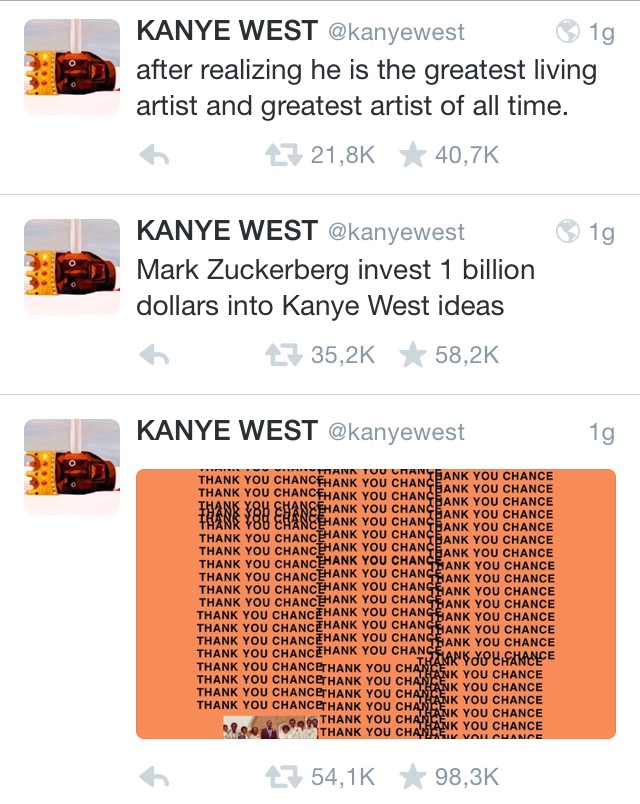The height and width of the screenshot is (804, 640).
Task: Favorite the Mark Zuckerberg invest tweet
Action: coord(413,355)
